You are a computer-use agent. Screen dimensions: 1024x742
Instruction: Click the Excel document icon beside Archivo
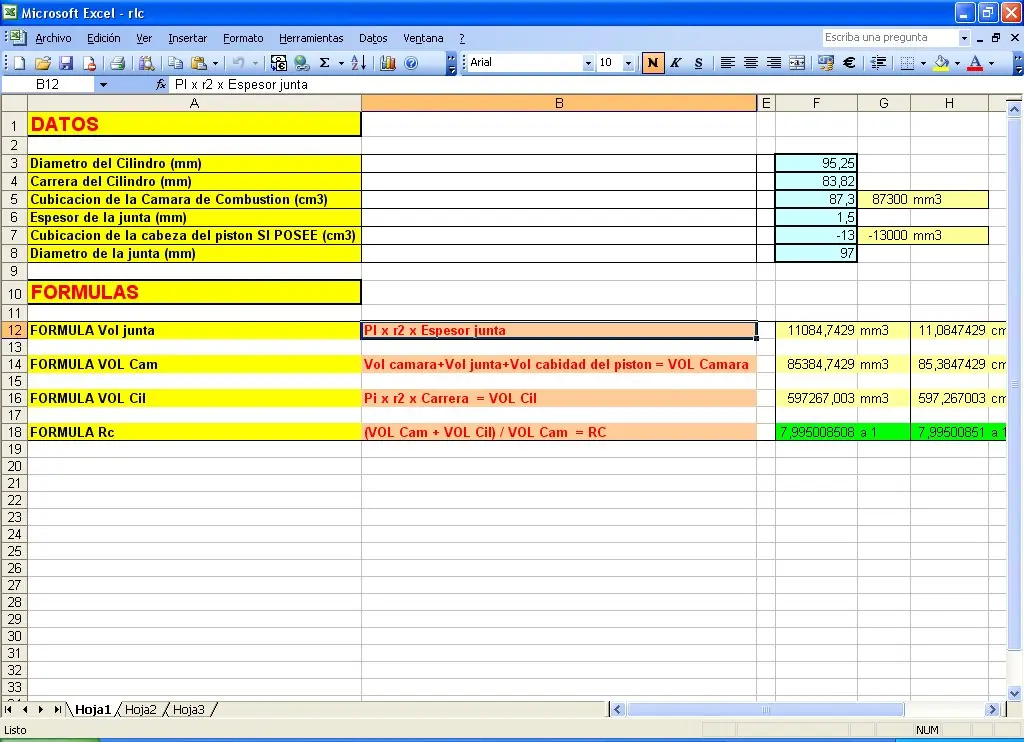click(17, 38)
